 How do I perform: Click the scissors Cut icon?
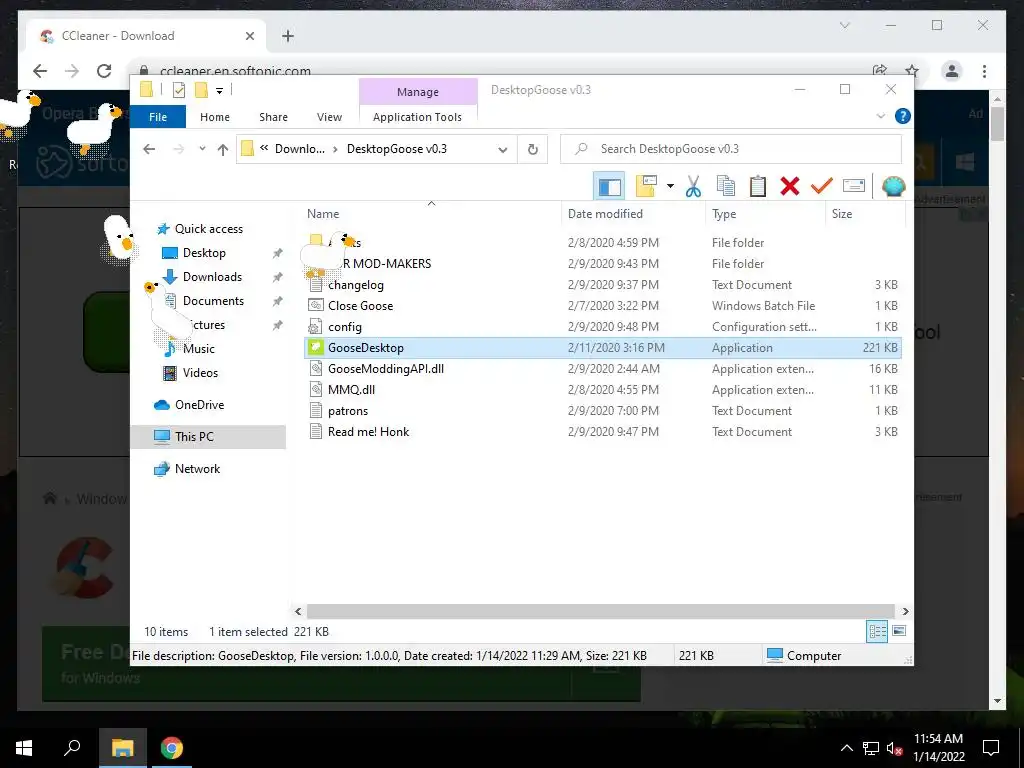(693, 186)
